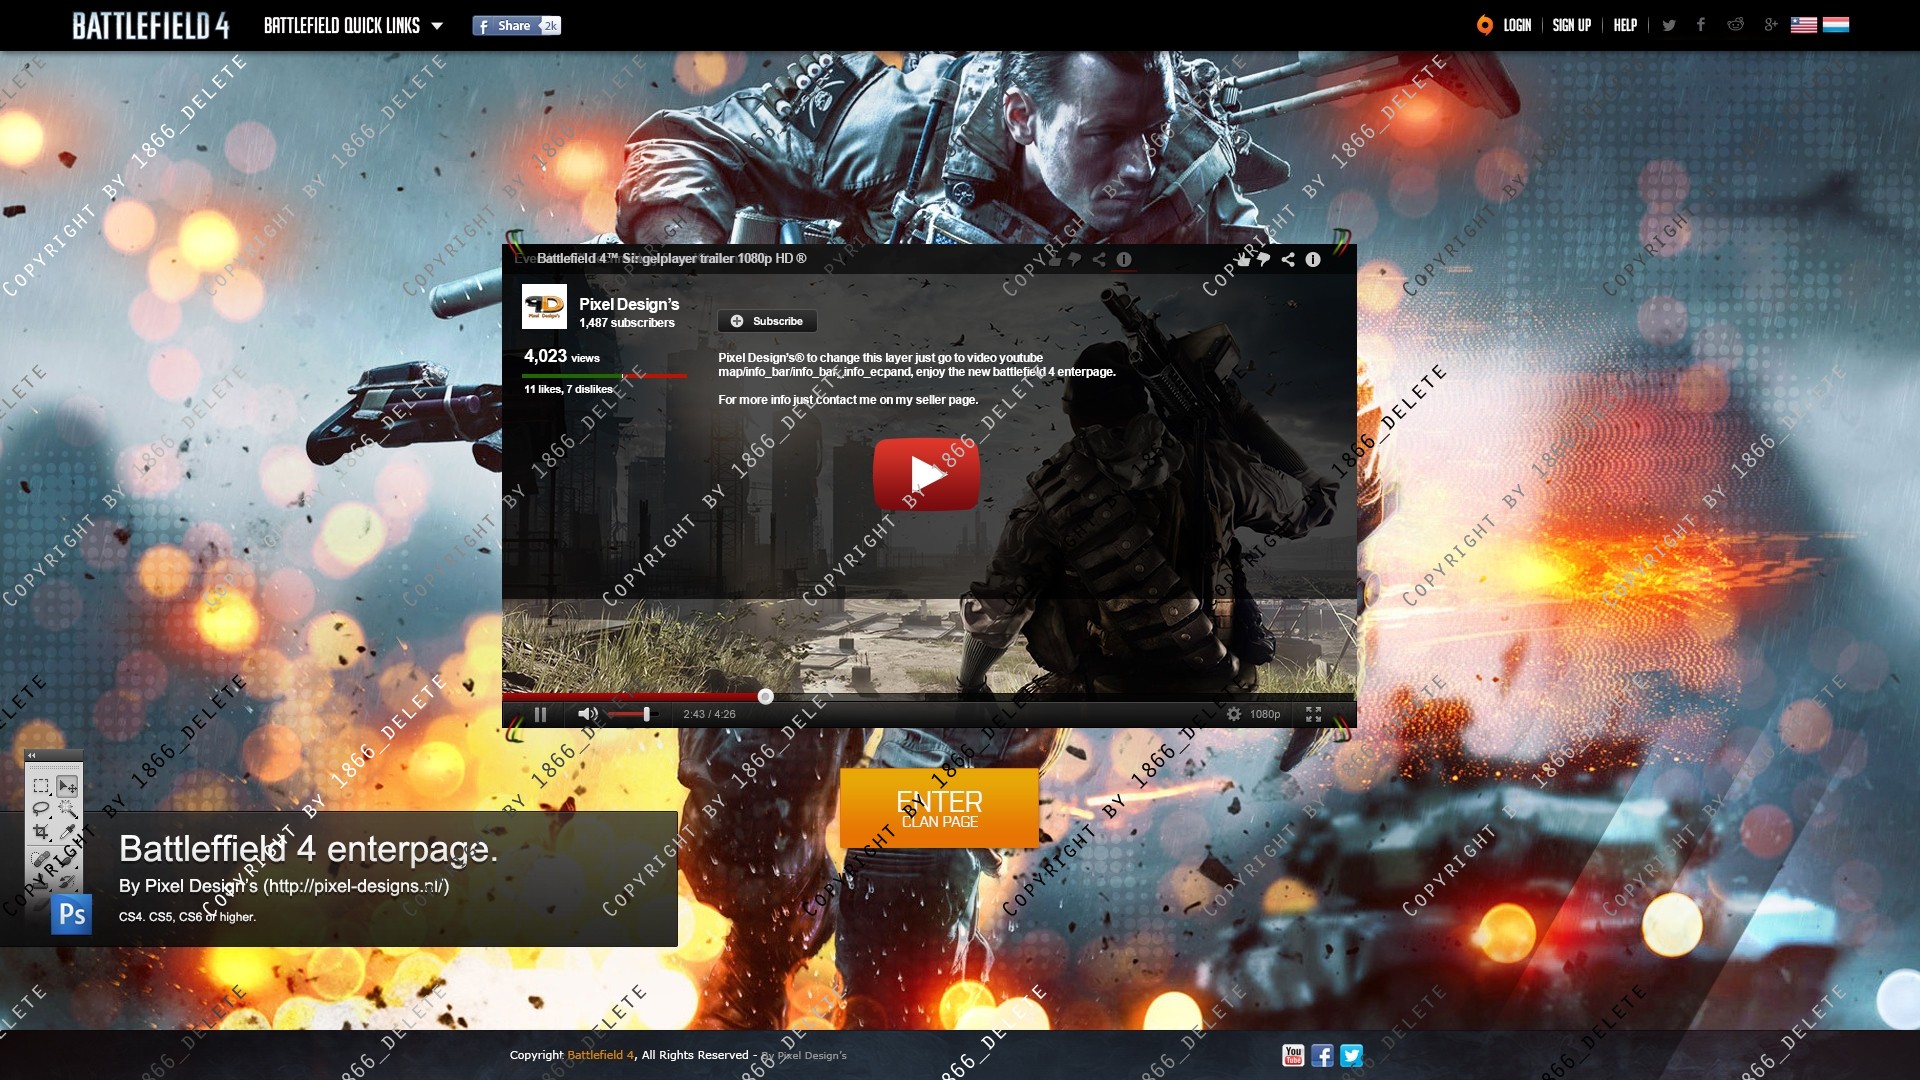Click the Origin icon next to Login
This screenshot has height=1080, width=1920.
coord(1484,25)
